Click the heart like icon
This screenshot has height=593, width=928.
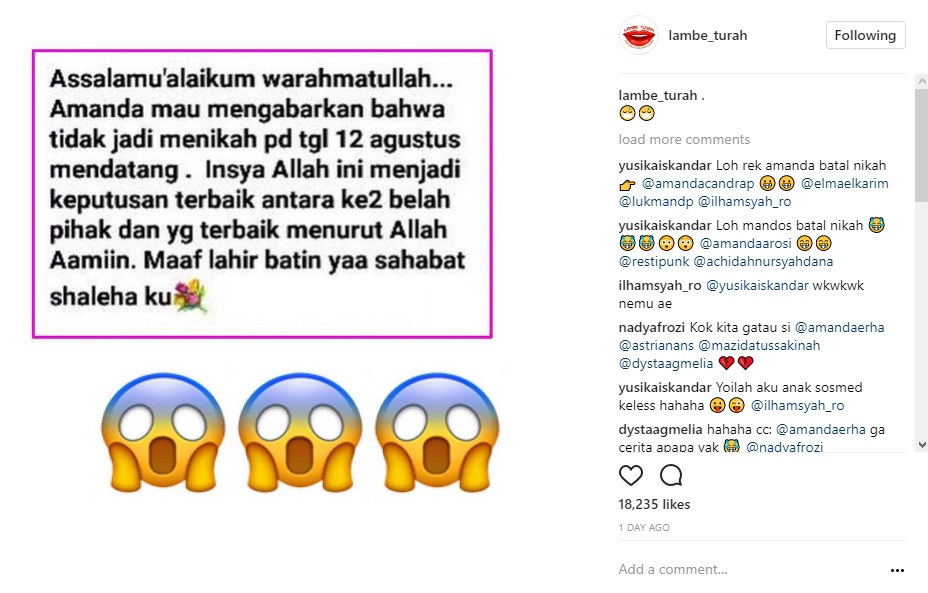tap(630, 475)
